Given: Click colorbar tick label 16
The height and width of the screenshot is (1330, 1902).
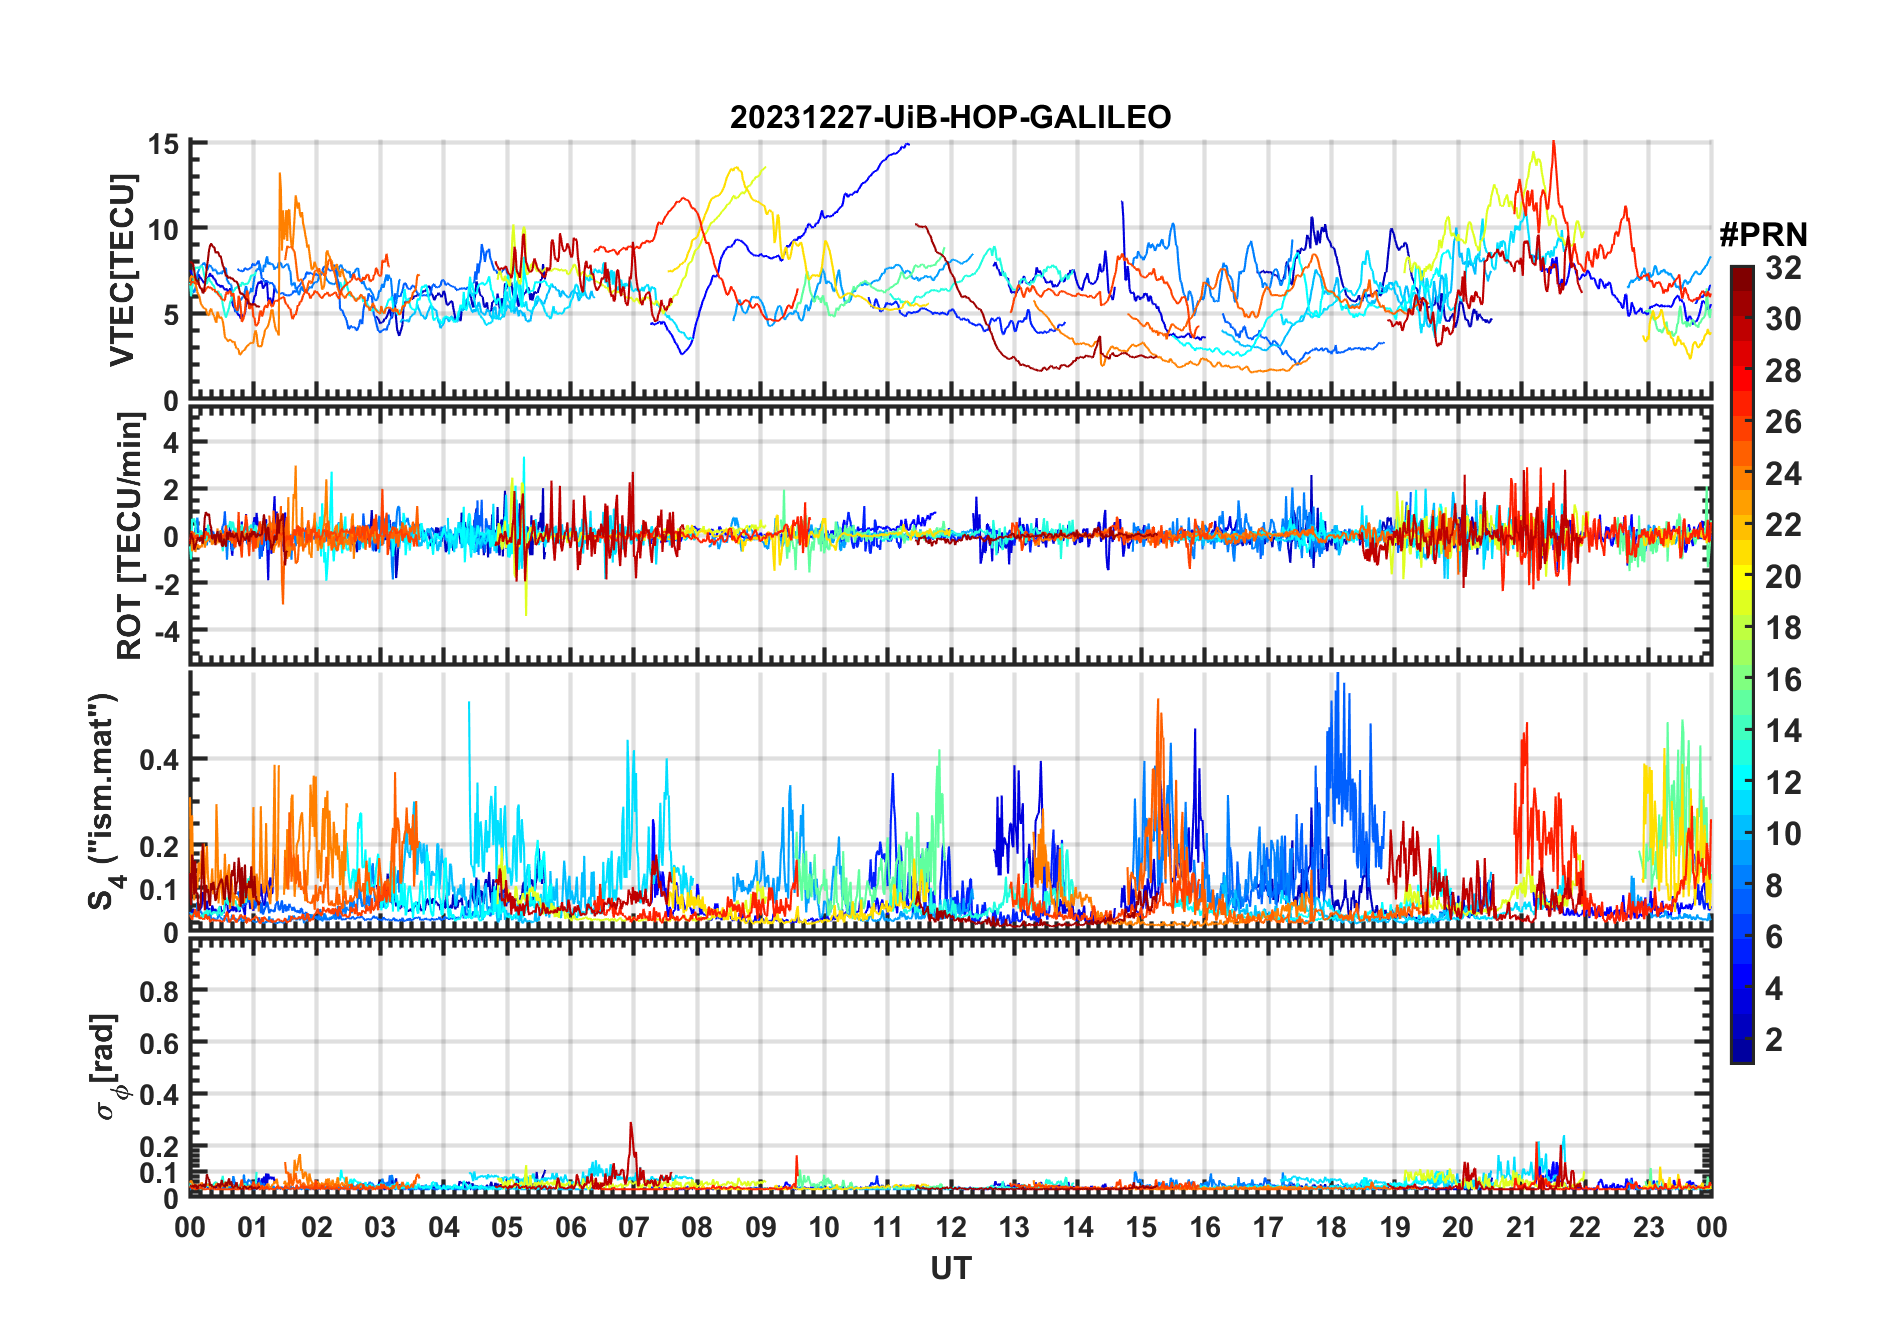Looking at the screenshot, I should pyautogui.click(x=1783, y=680).
